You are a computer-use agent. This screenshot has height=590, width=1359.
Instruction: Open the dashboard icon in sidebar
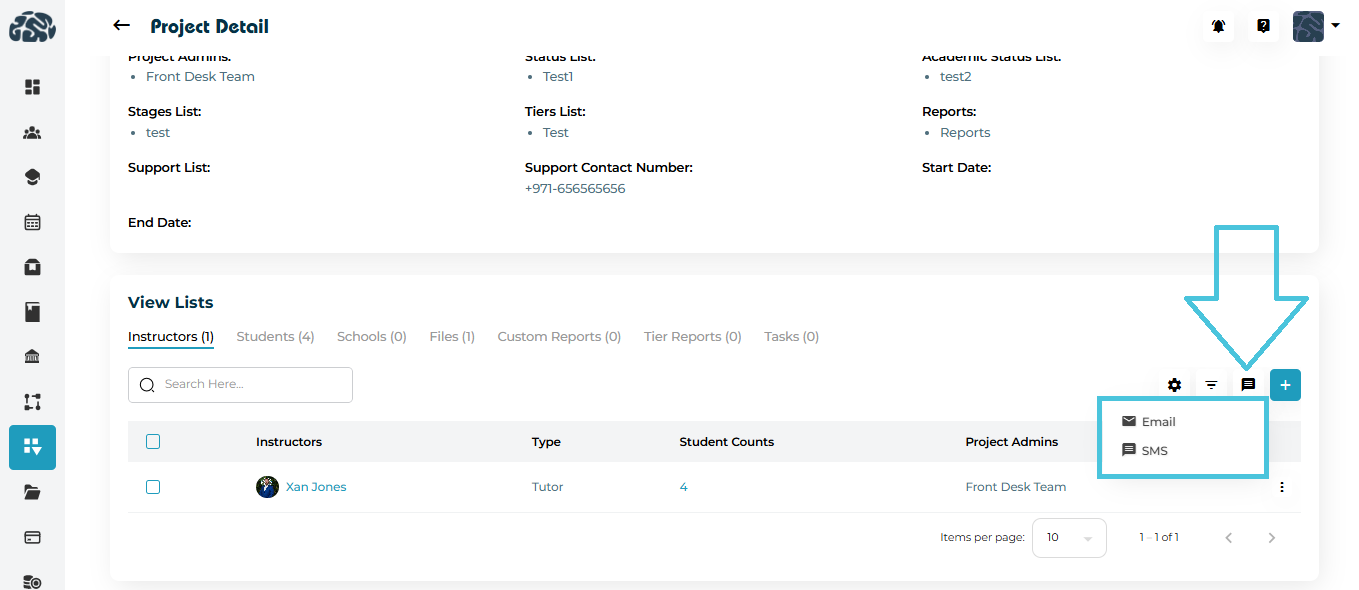coord(32,87)
